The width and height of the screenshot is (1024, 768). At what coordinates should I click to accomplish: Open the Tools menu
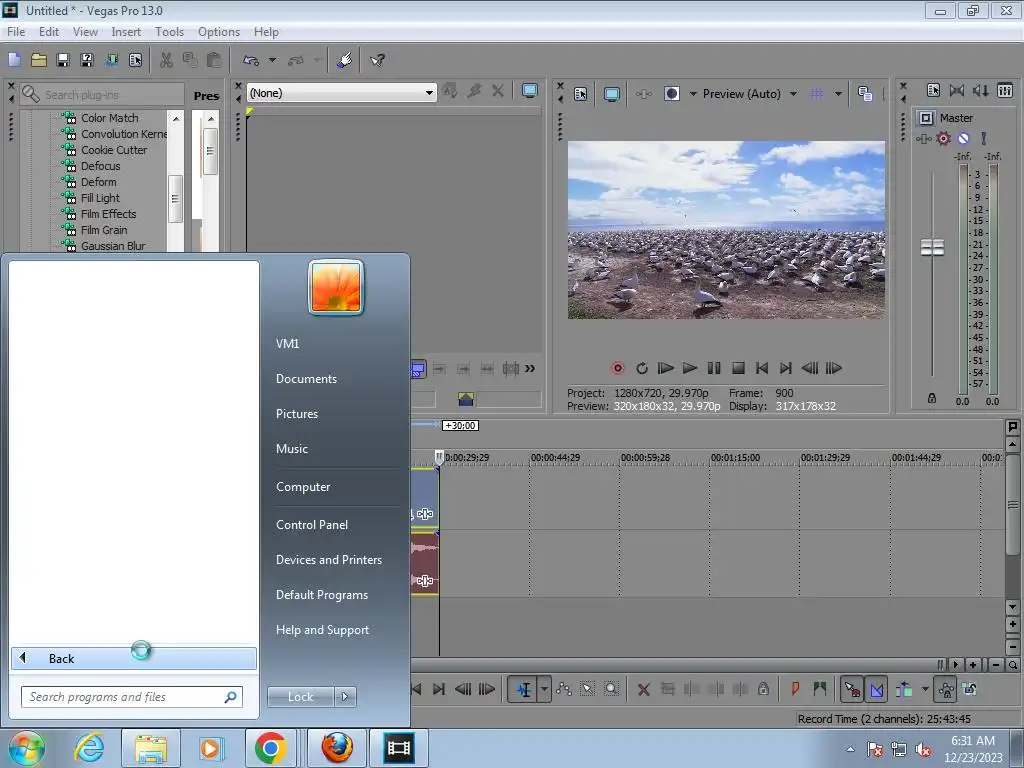point(169,32)
